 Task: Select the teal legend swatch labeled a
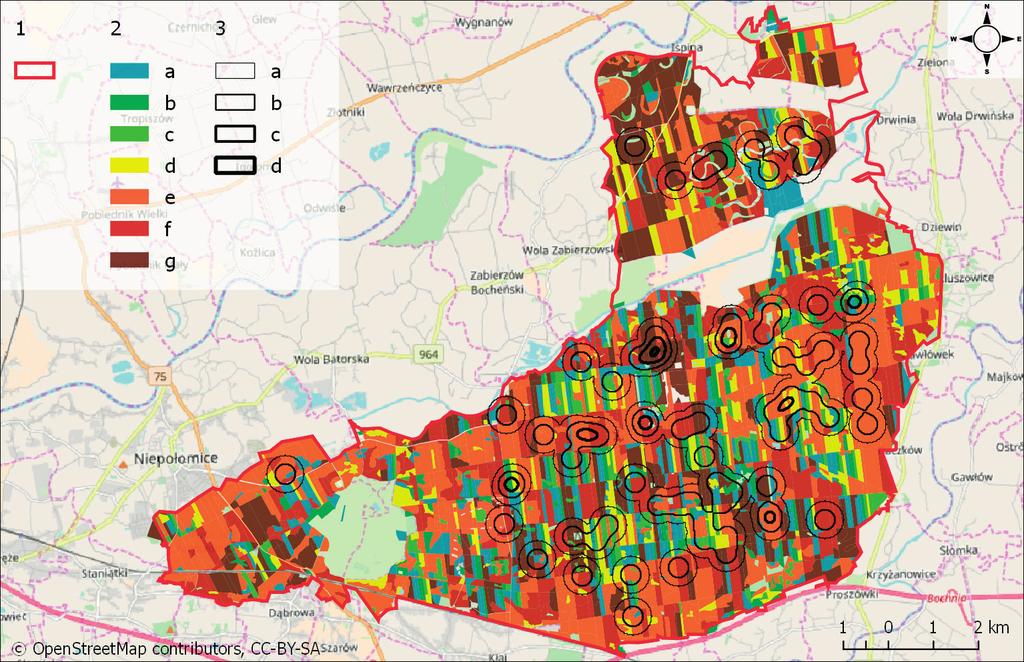click(x=129, y=71)
